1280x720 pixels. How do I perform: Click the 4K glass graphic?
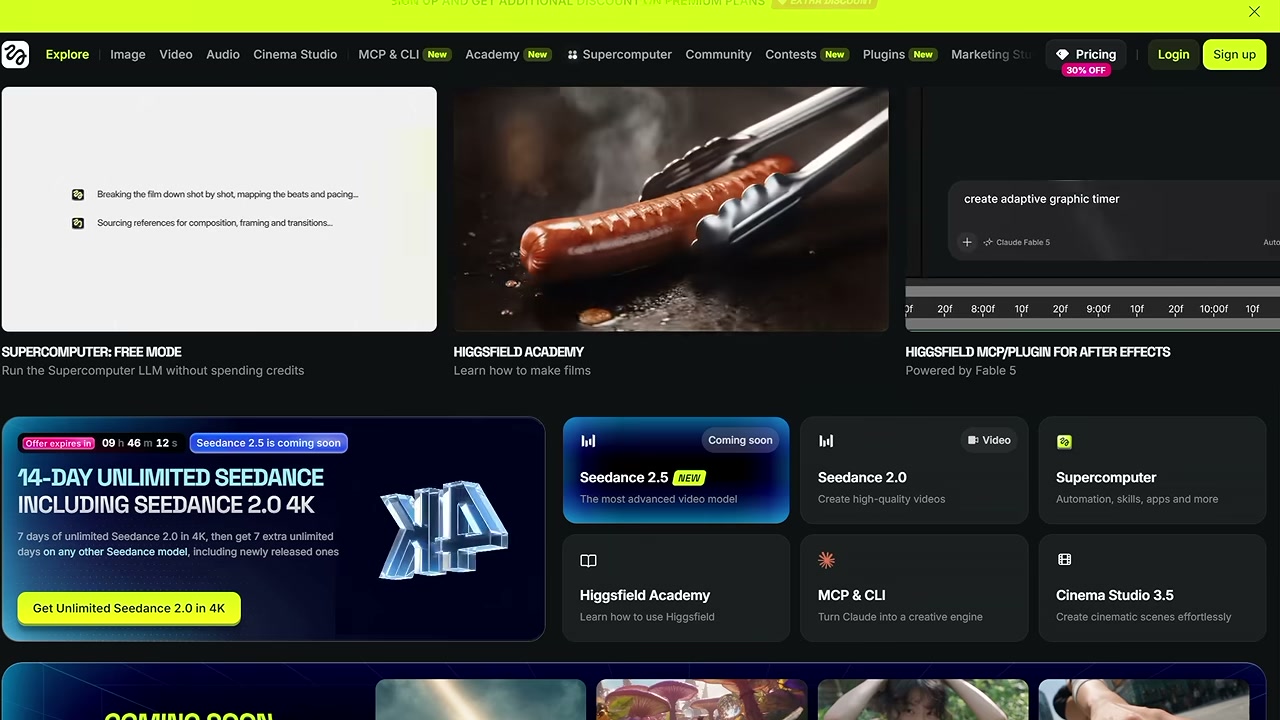pos(443,529)
